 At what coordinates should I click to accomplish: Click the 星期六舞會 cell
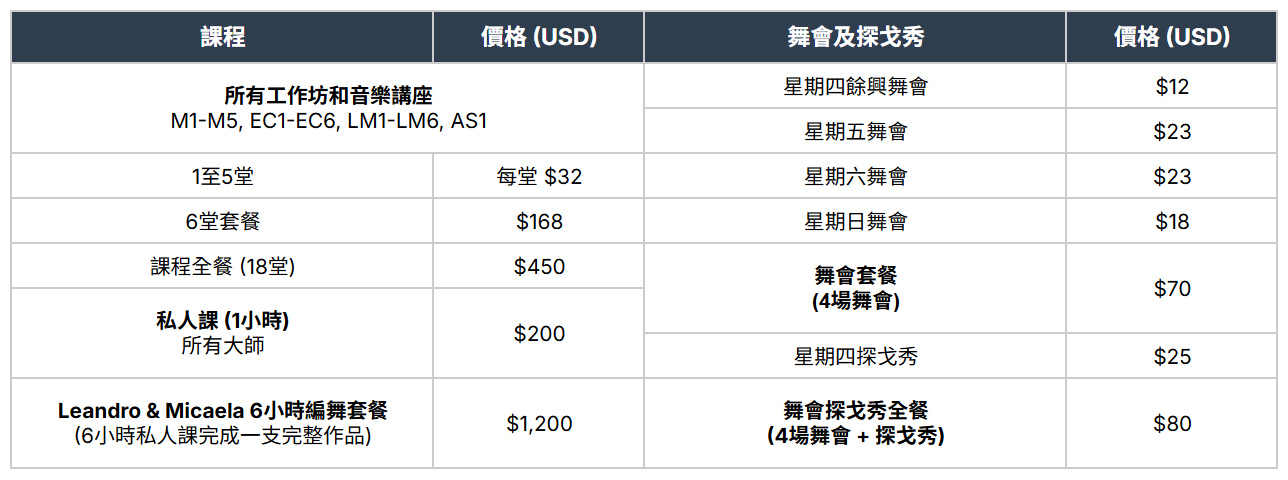pos(855,177)
